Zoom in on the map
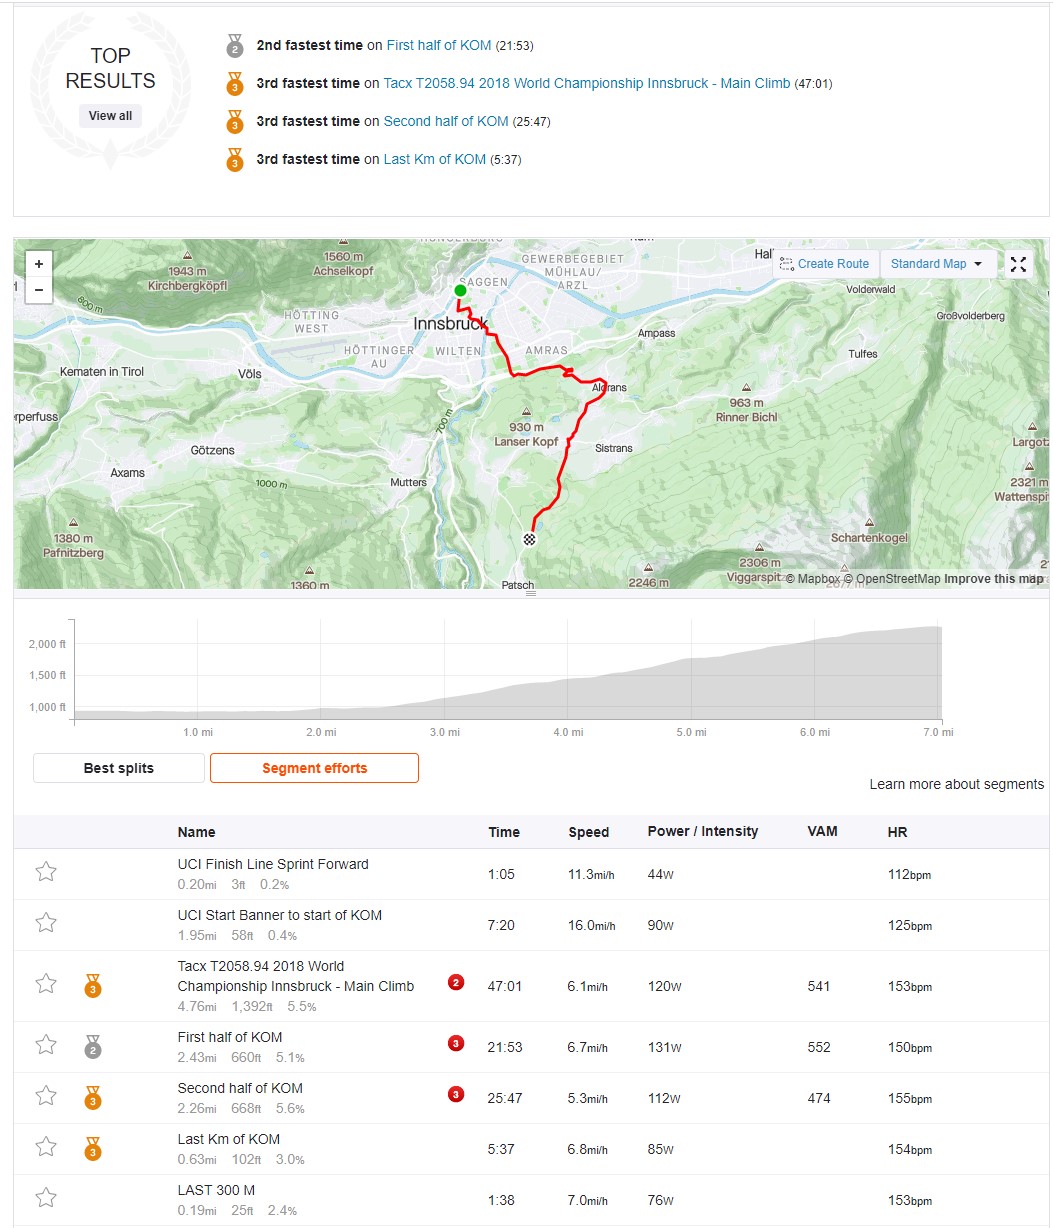This screenshot has height=1228, width=1053. [39, 264]
